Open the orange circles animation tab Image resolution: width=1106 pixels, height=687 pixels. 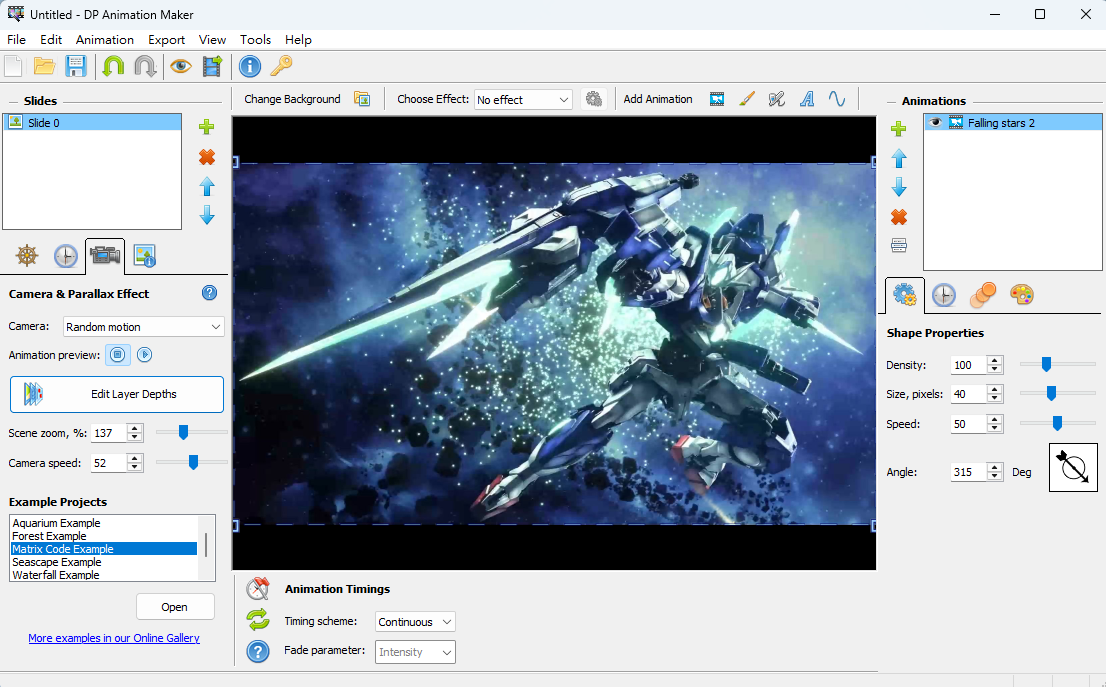tap(983, 294)
